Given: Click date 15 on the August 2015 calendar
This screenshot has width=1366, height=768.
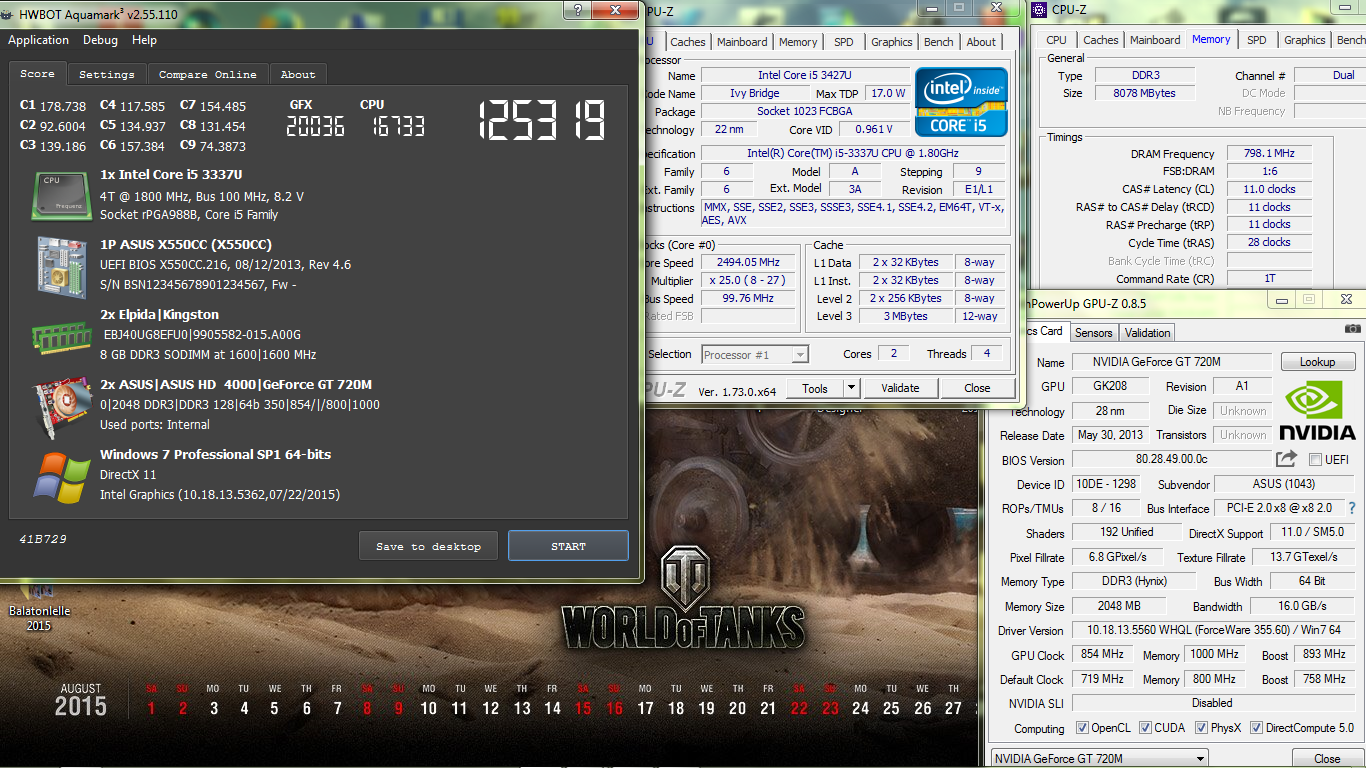Looking at the screenshot, I should pyautogui.click(x=583, y=708).
